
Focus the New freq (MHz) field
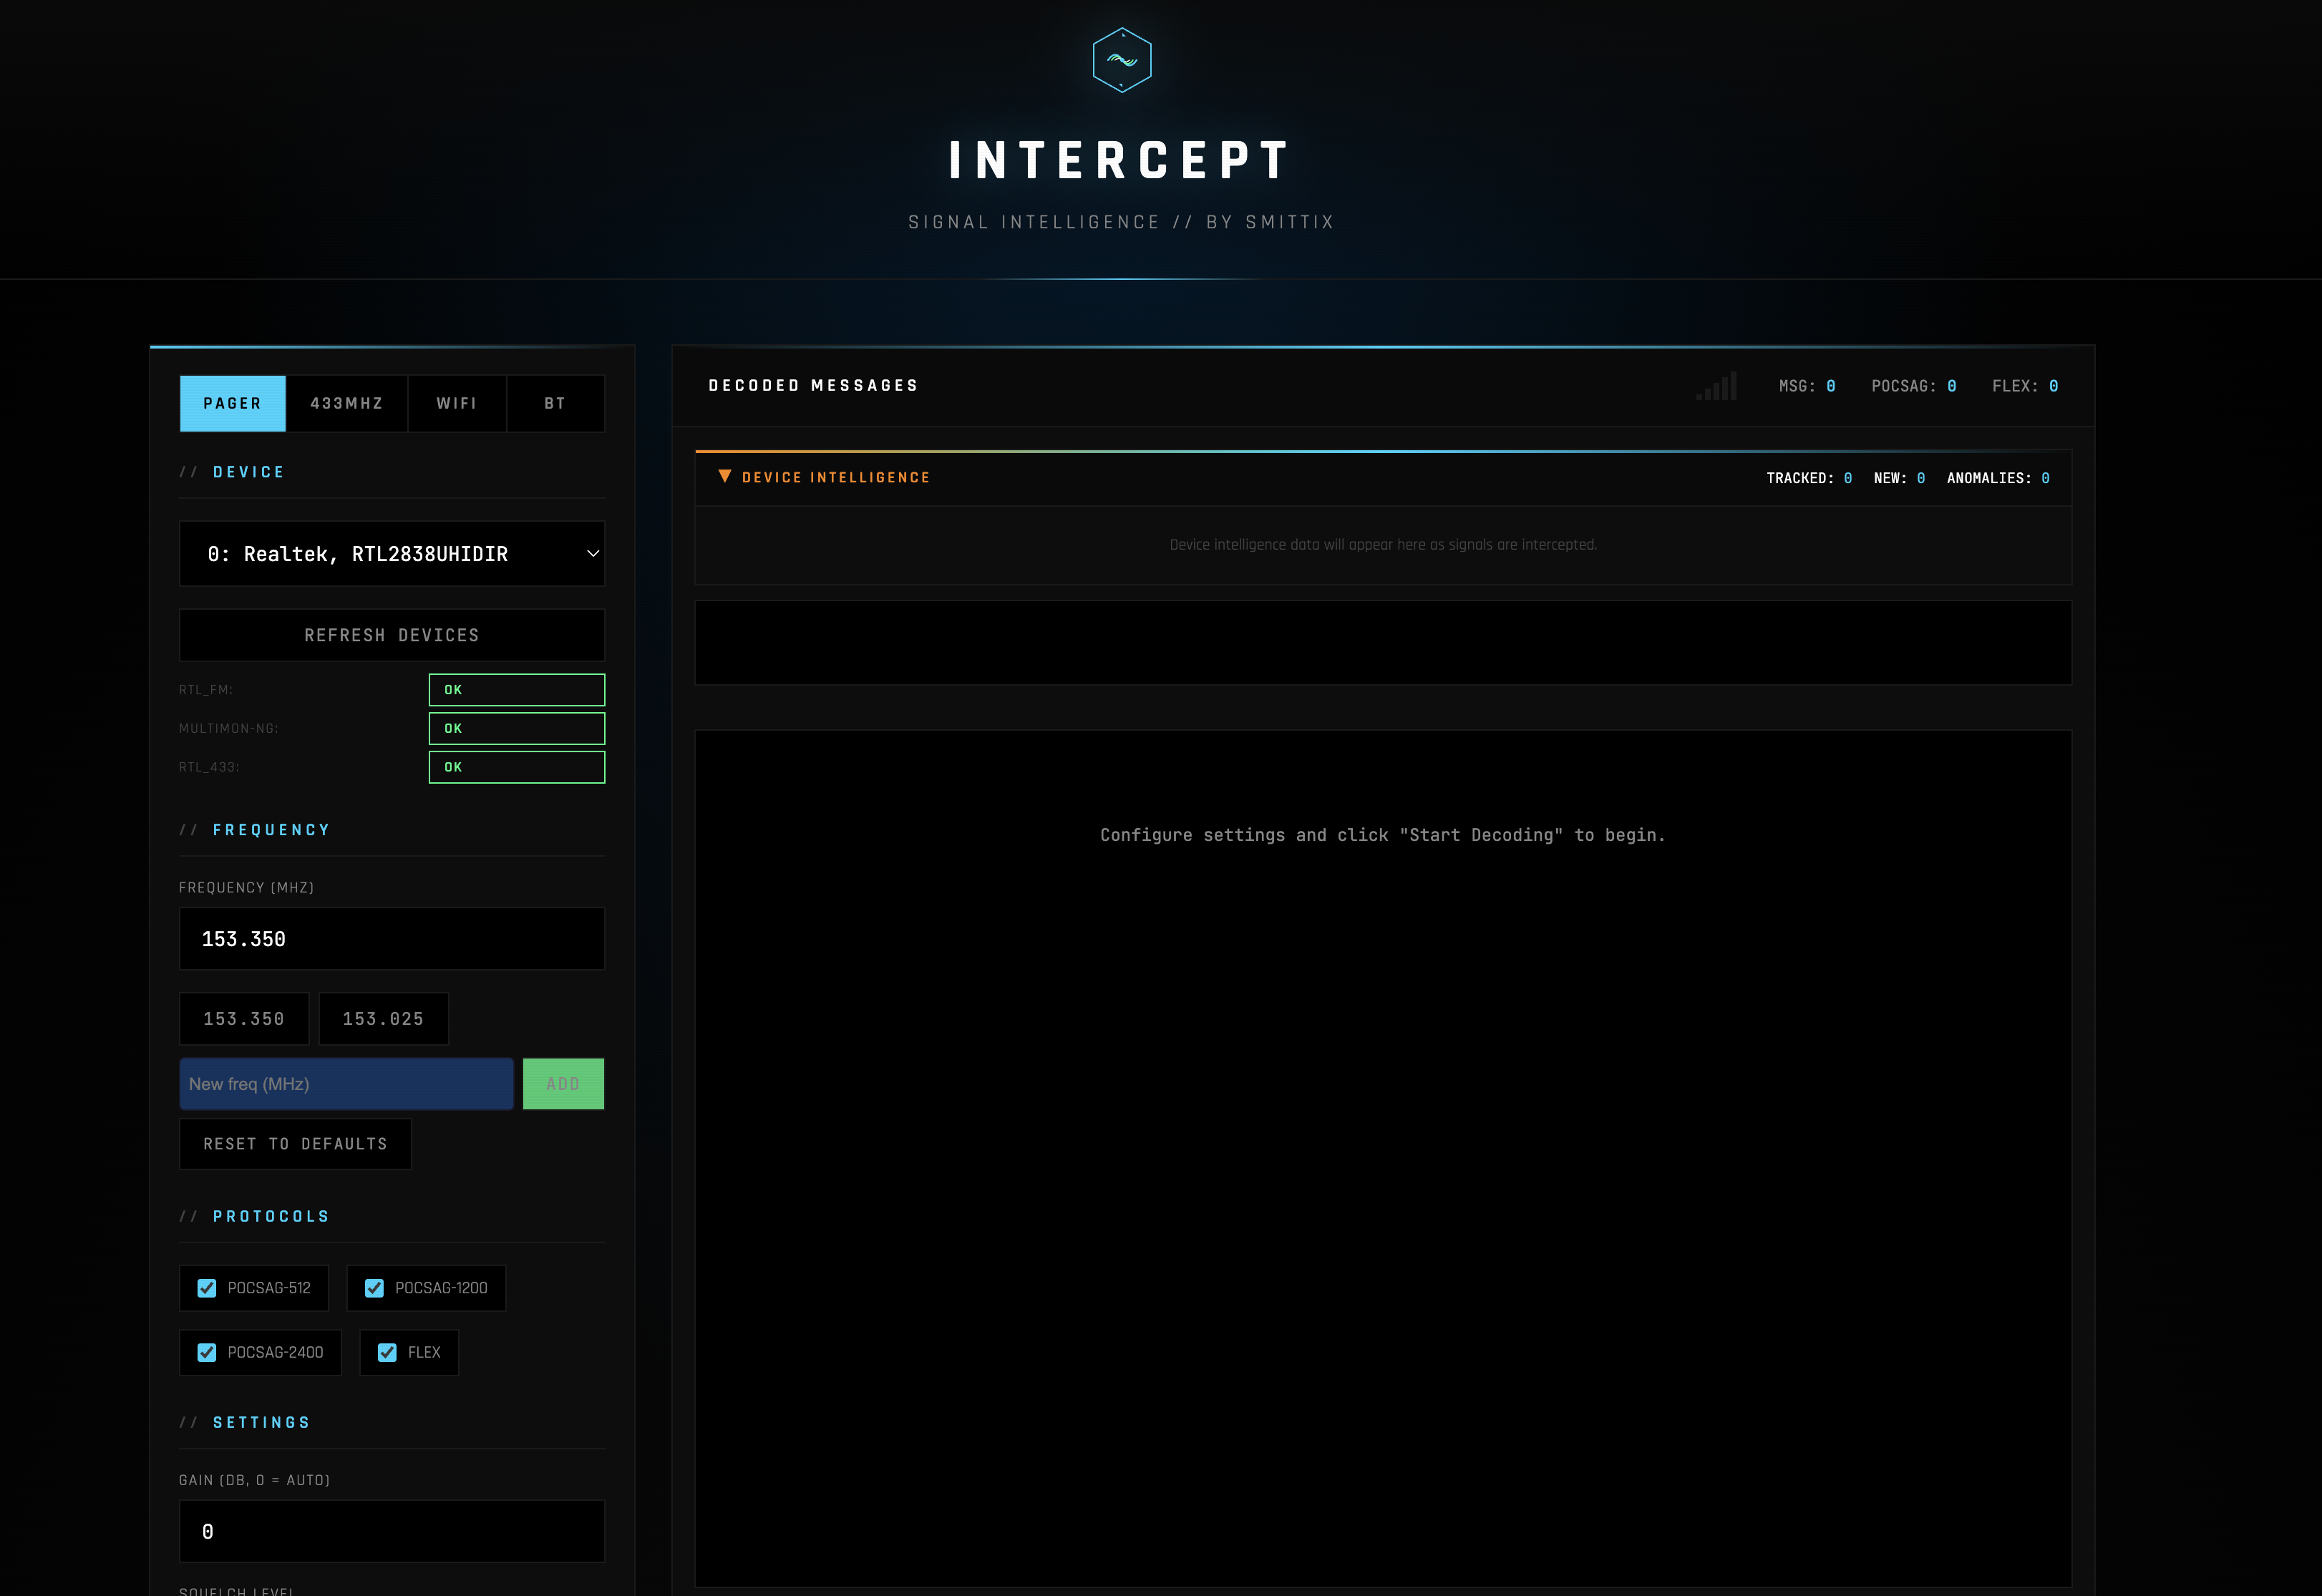346,1084
